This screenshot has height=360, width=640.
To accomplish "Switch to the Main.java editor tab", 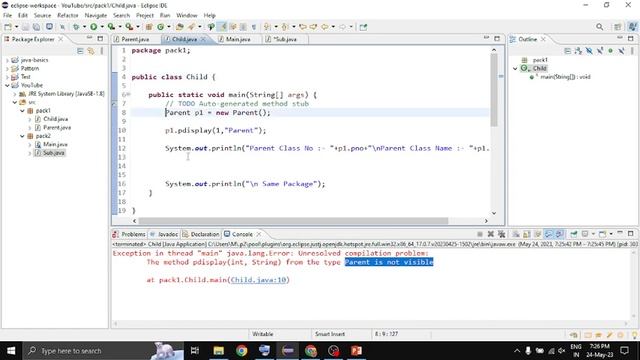I will pyautogui.click(x=238, y=39).
